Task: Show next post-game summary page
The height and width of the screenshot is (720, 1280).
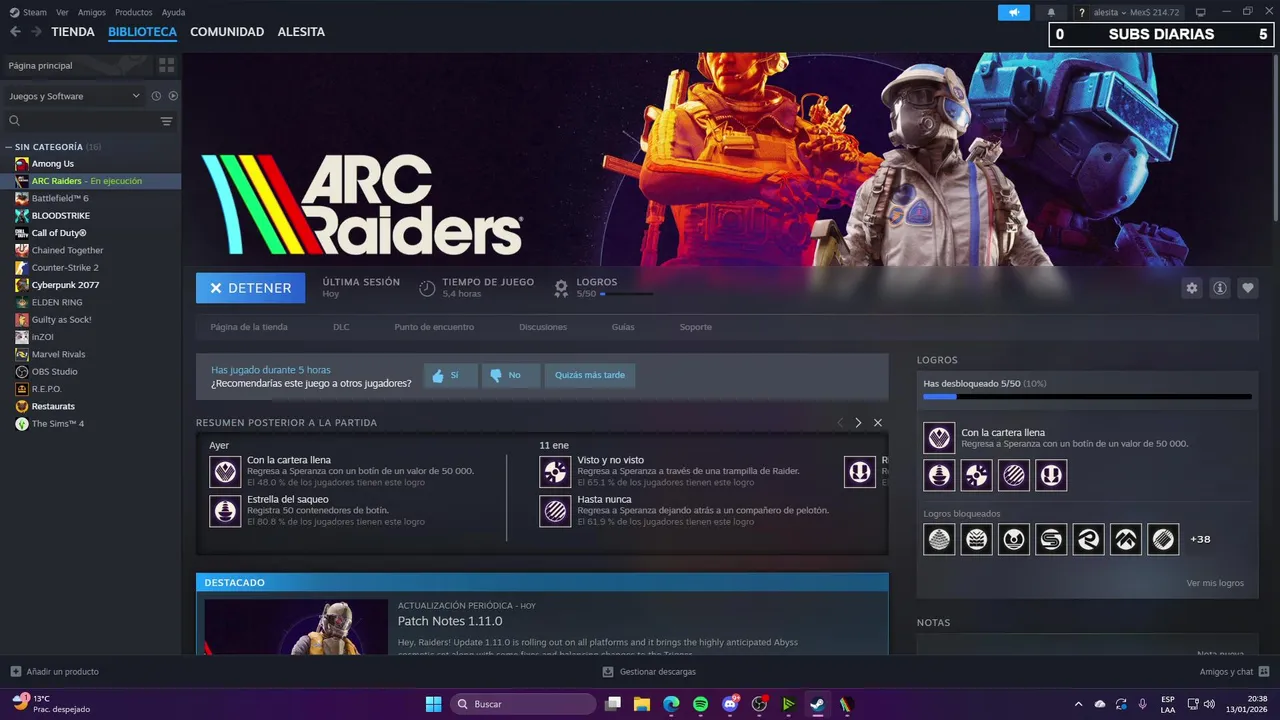Action: tap(858, 423)
